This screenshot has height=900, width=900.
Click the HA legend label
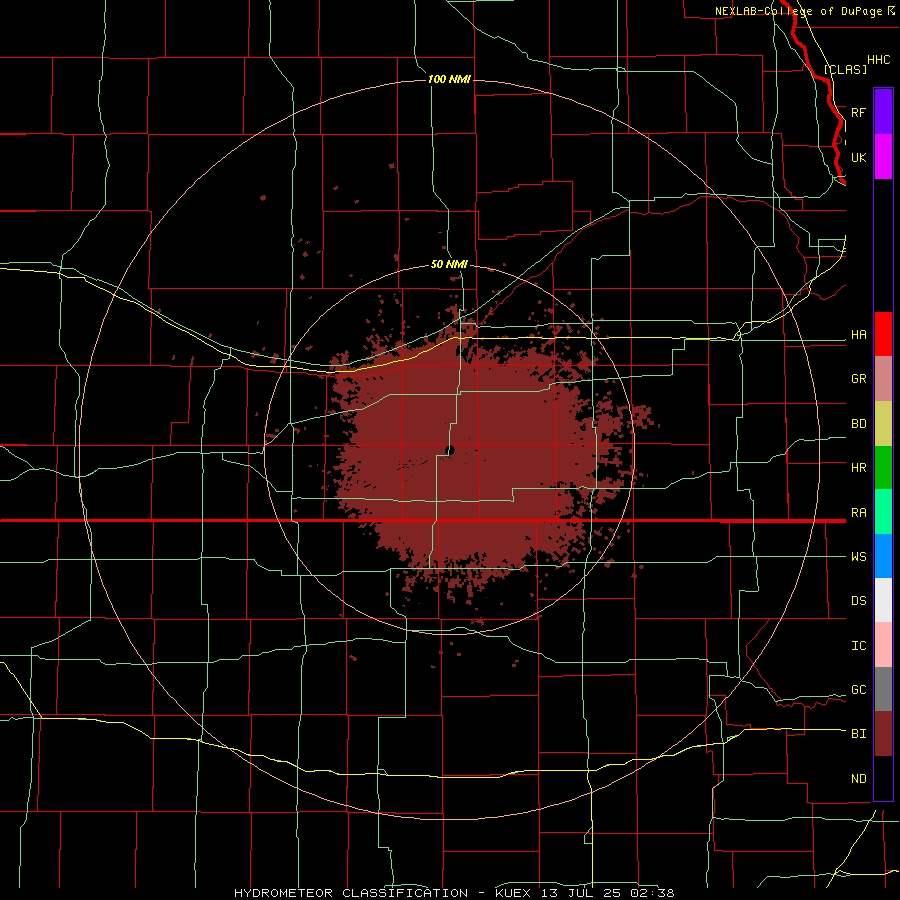(x=858, y=335)
